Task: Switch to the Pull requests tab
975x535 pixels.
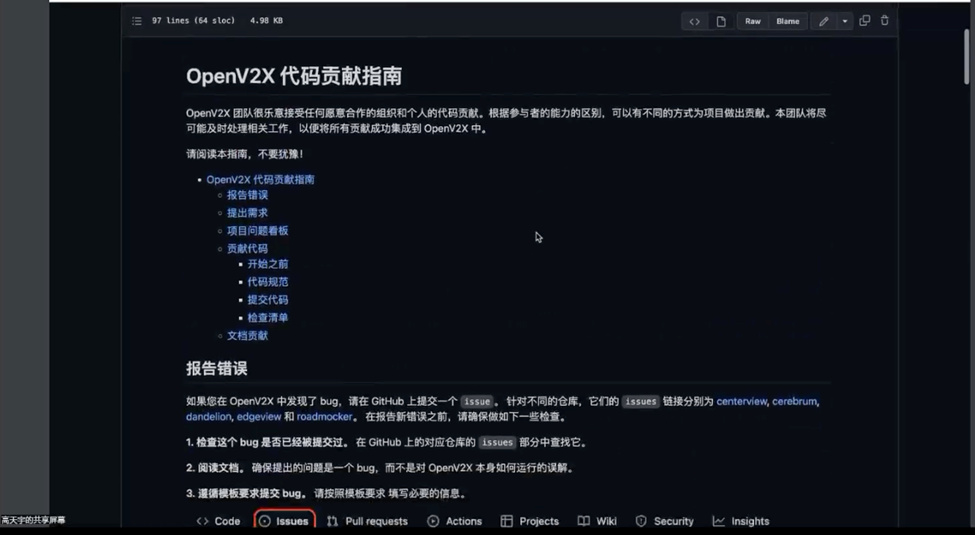Action: (x=367, y=521)
